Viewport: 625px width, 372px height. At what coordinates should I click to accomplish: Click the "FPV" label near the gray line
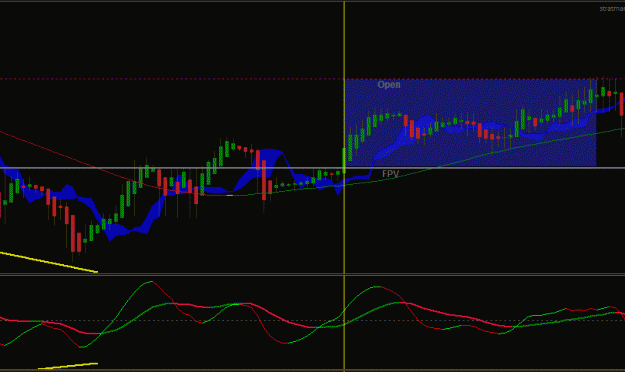(390, 174)
